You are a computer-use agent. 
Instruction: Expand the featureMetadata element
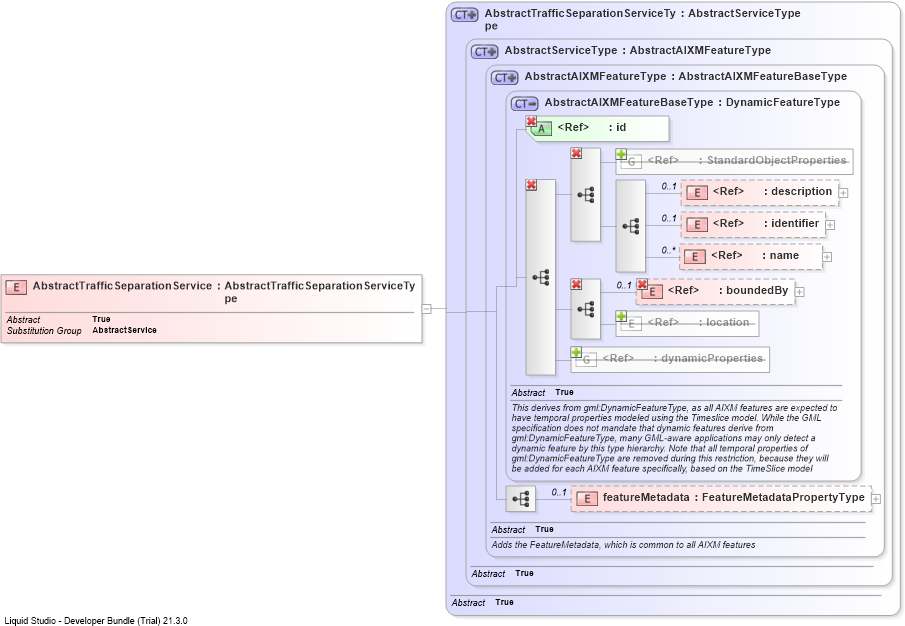876,499
